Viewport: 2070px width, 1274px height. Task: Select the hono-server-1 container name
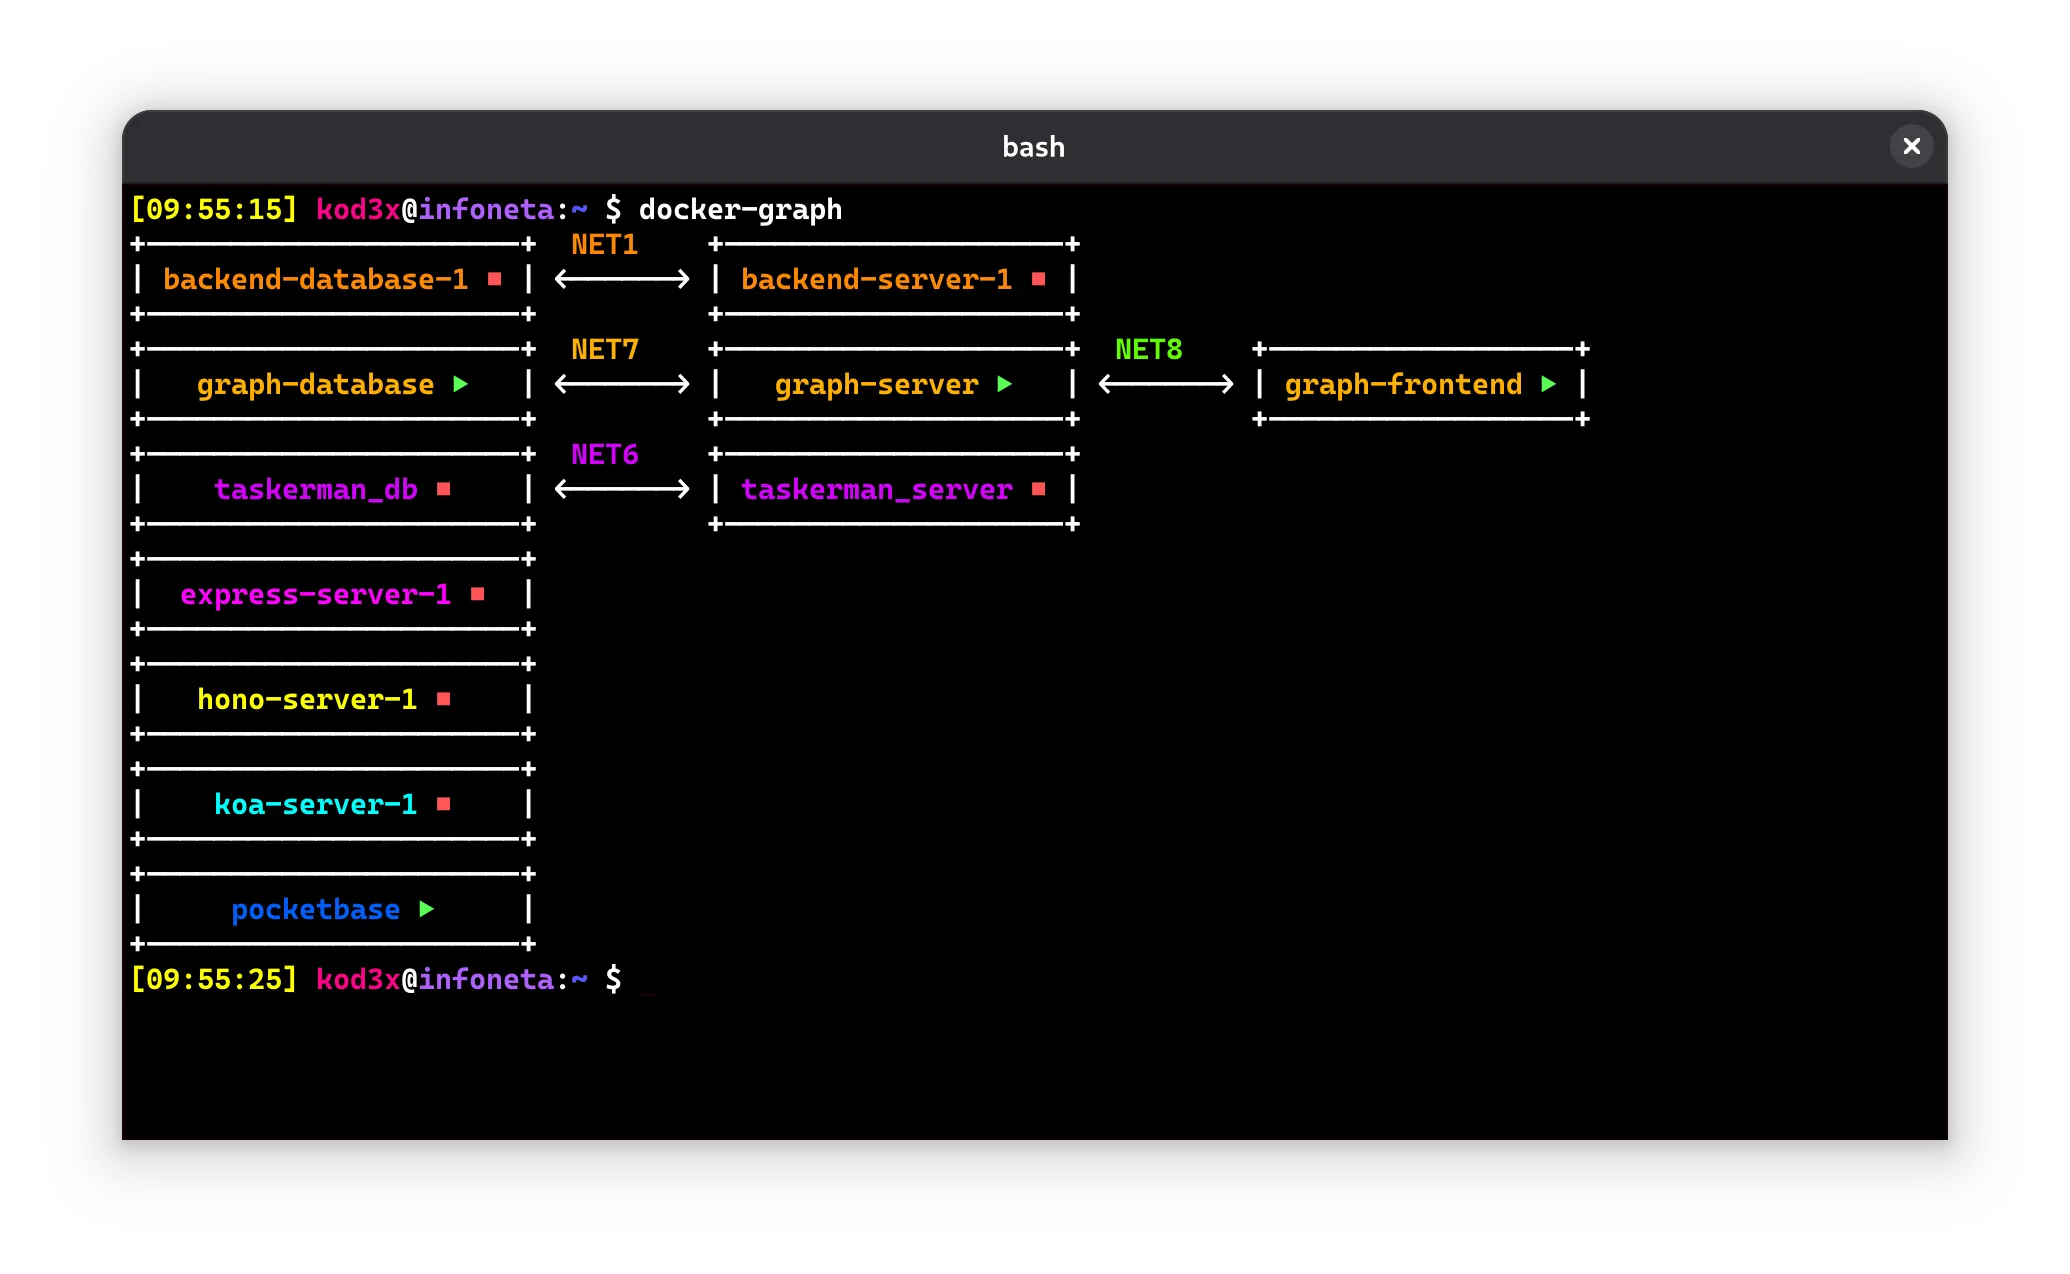306,699
